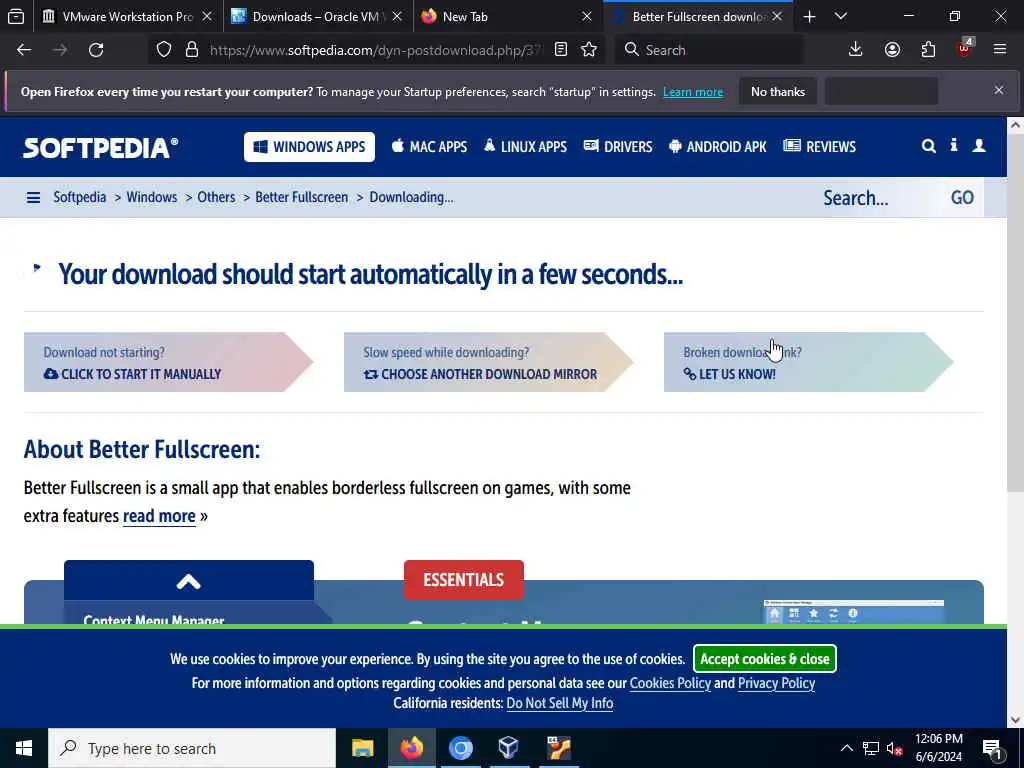1024x768 pixels.
Task: Reload the current page
Action: pyautogui.click(x=96, y=50)
